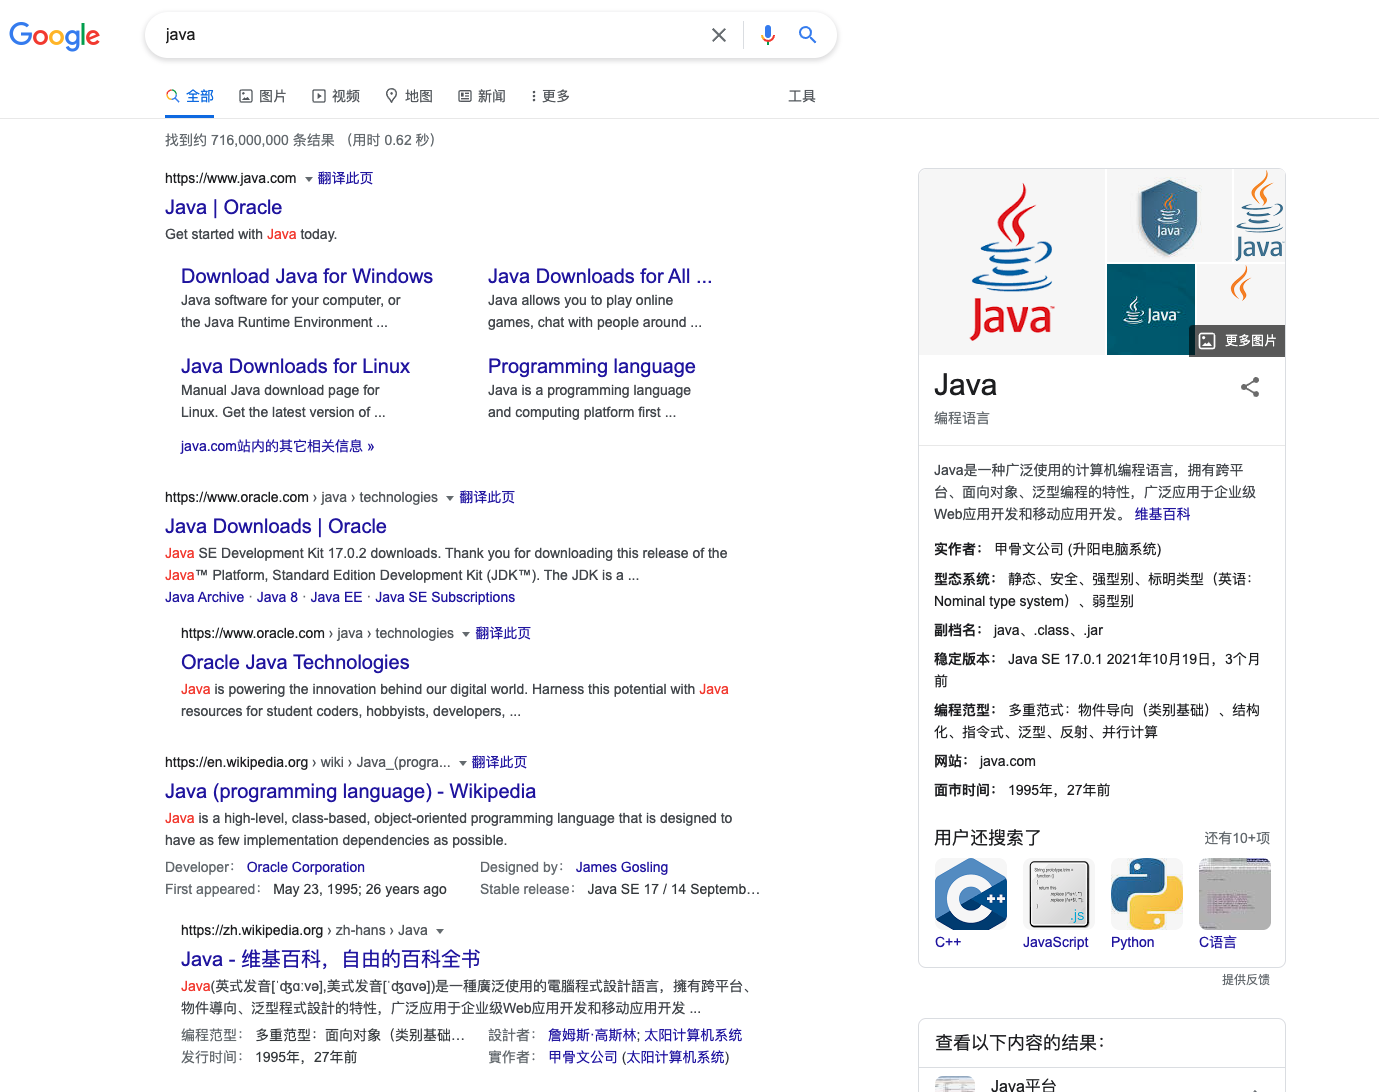Select the C语言 related search thumbnail
Screen dimensions: 1379x1092
(1235, 894)
